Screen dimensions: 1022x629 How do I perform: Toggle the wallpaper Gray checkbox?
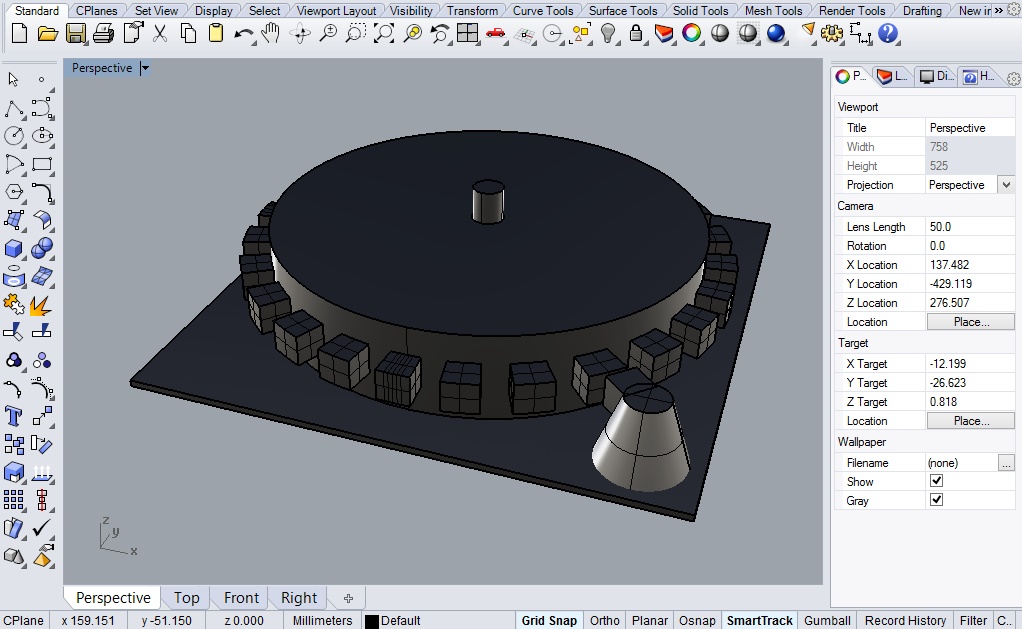(936, 500)
